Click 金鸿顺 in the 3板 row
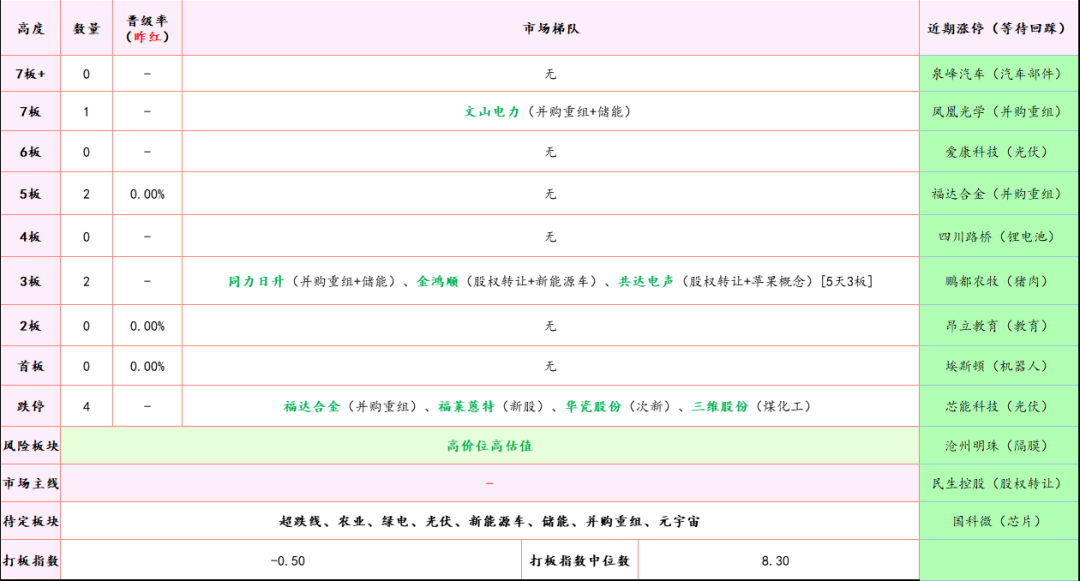 pyautogui.click(x=437, y=281)
